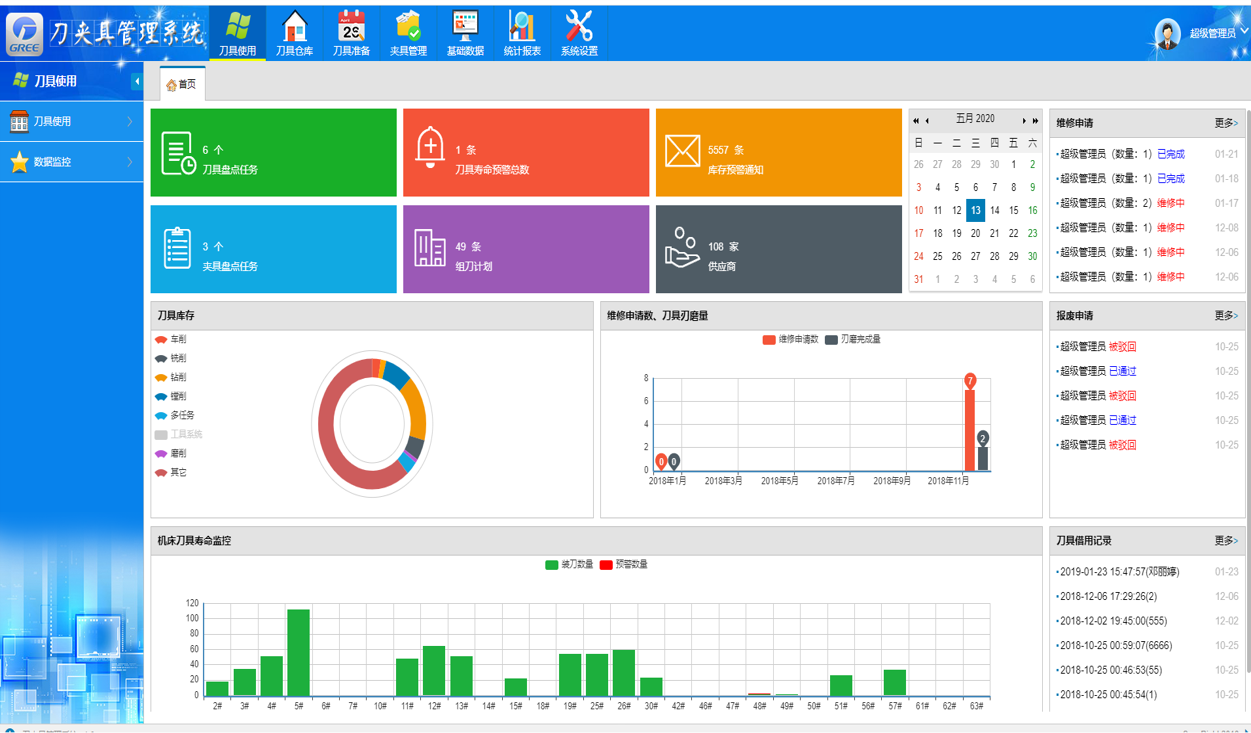Open the 刀具仓库 module in top toolbar
The width and height of the screenshot is (1251, 733).
click(x=294, y=33)
